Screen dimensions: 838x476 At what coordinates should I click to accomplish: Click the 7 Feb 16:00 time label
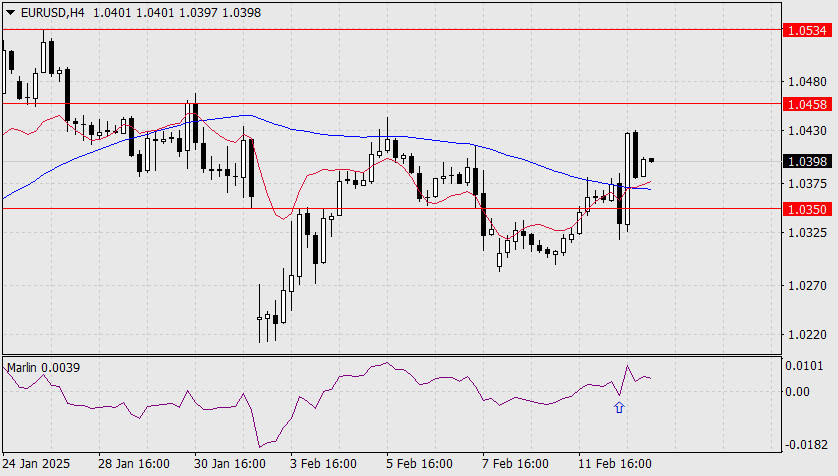coord(515,464)
